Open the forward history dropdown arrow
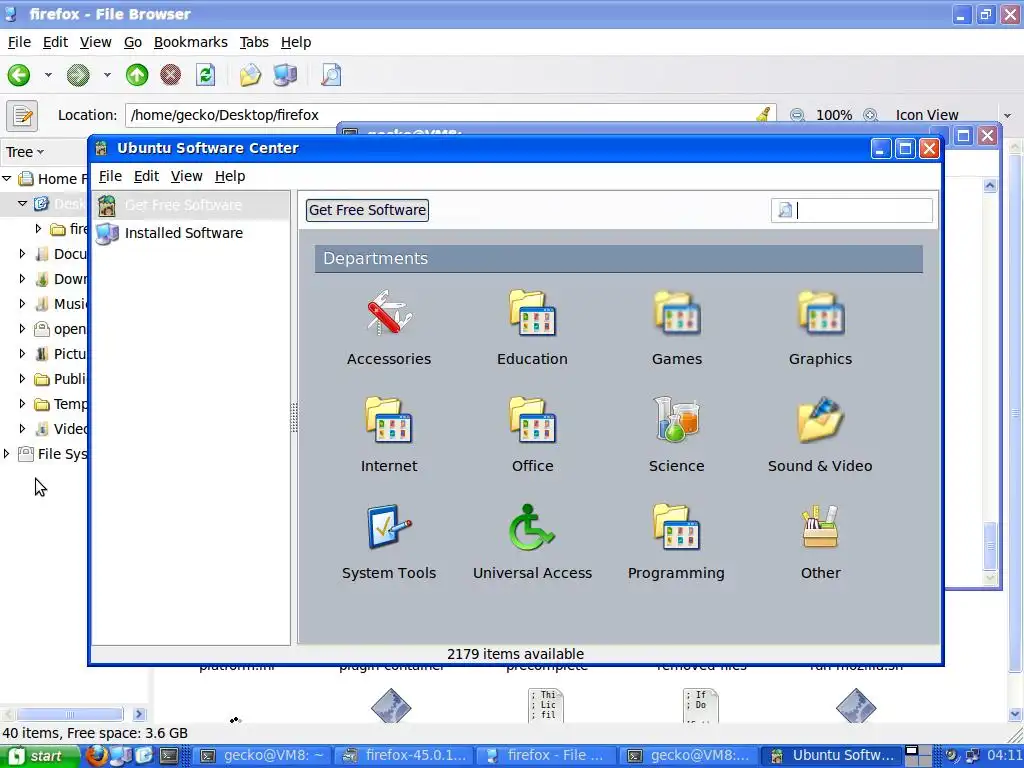 [x=106, y=75]
